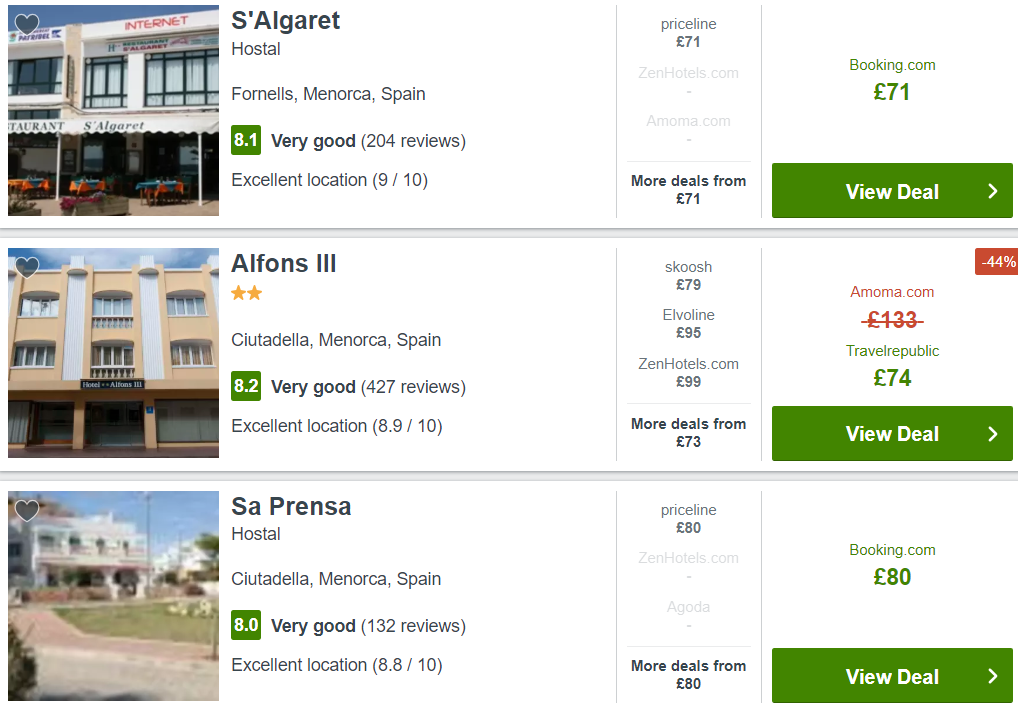The height and width of the screenshot is (711, 1018).
Task: Toggle the heart icon on Alfons III photo
Action: (27, 267)
